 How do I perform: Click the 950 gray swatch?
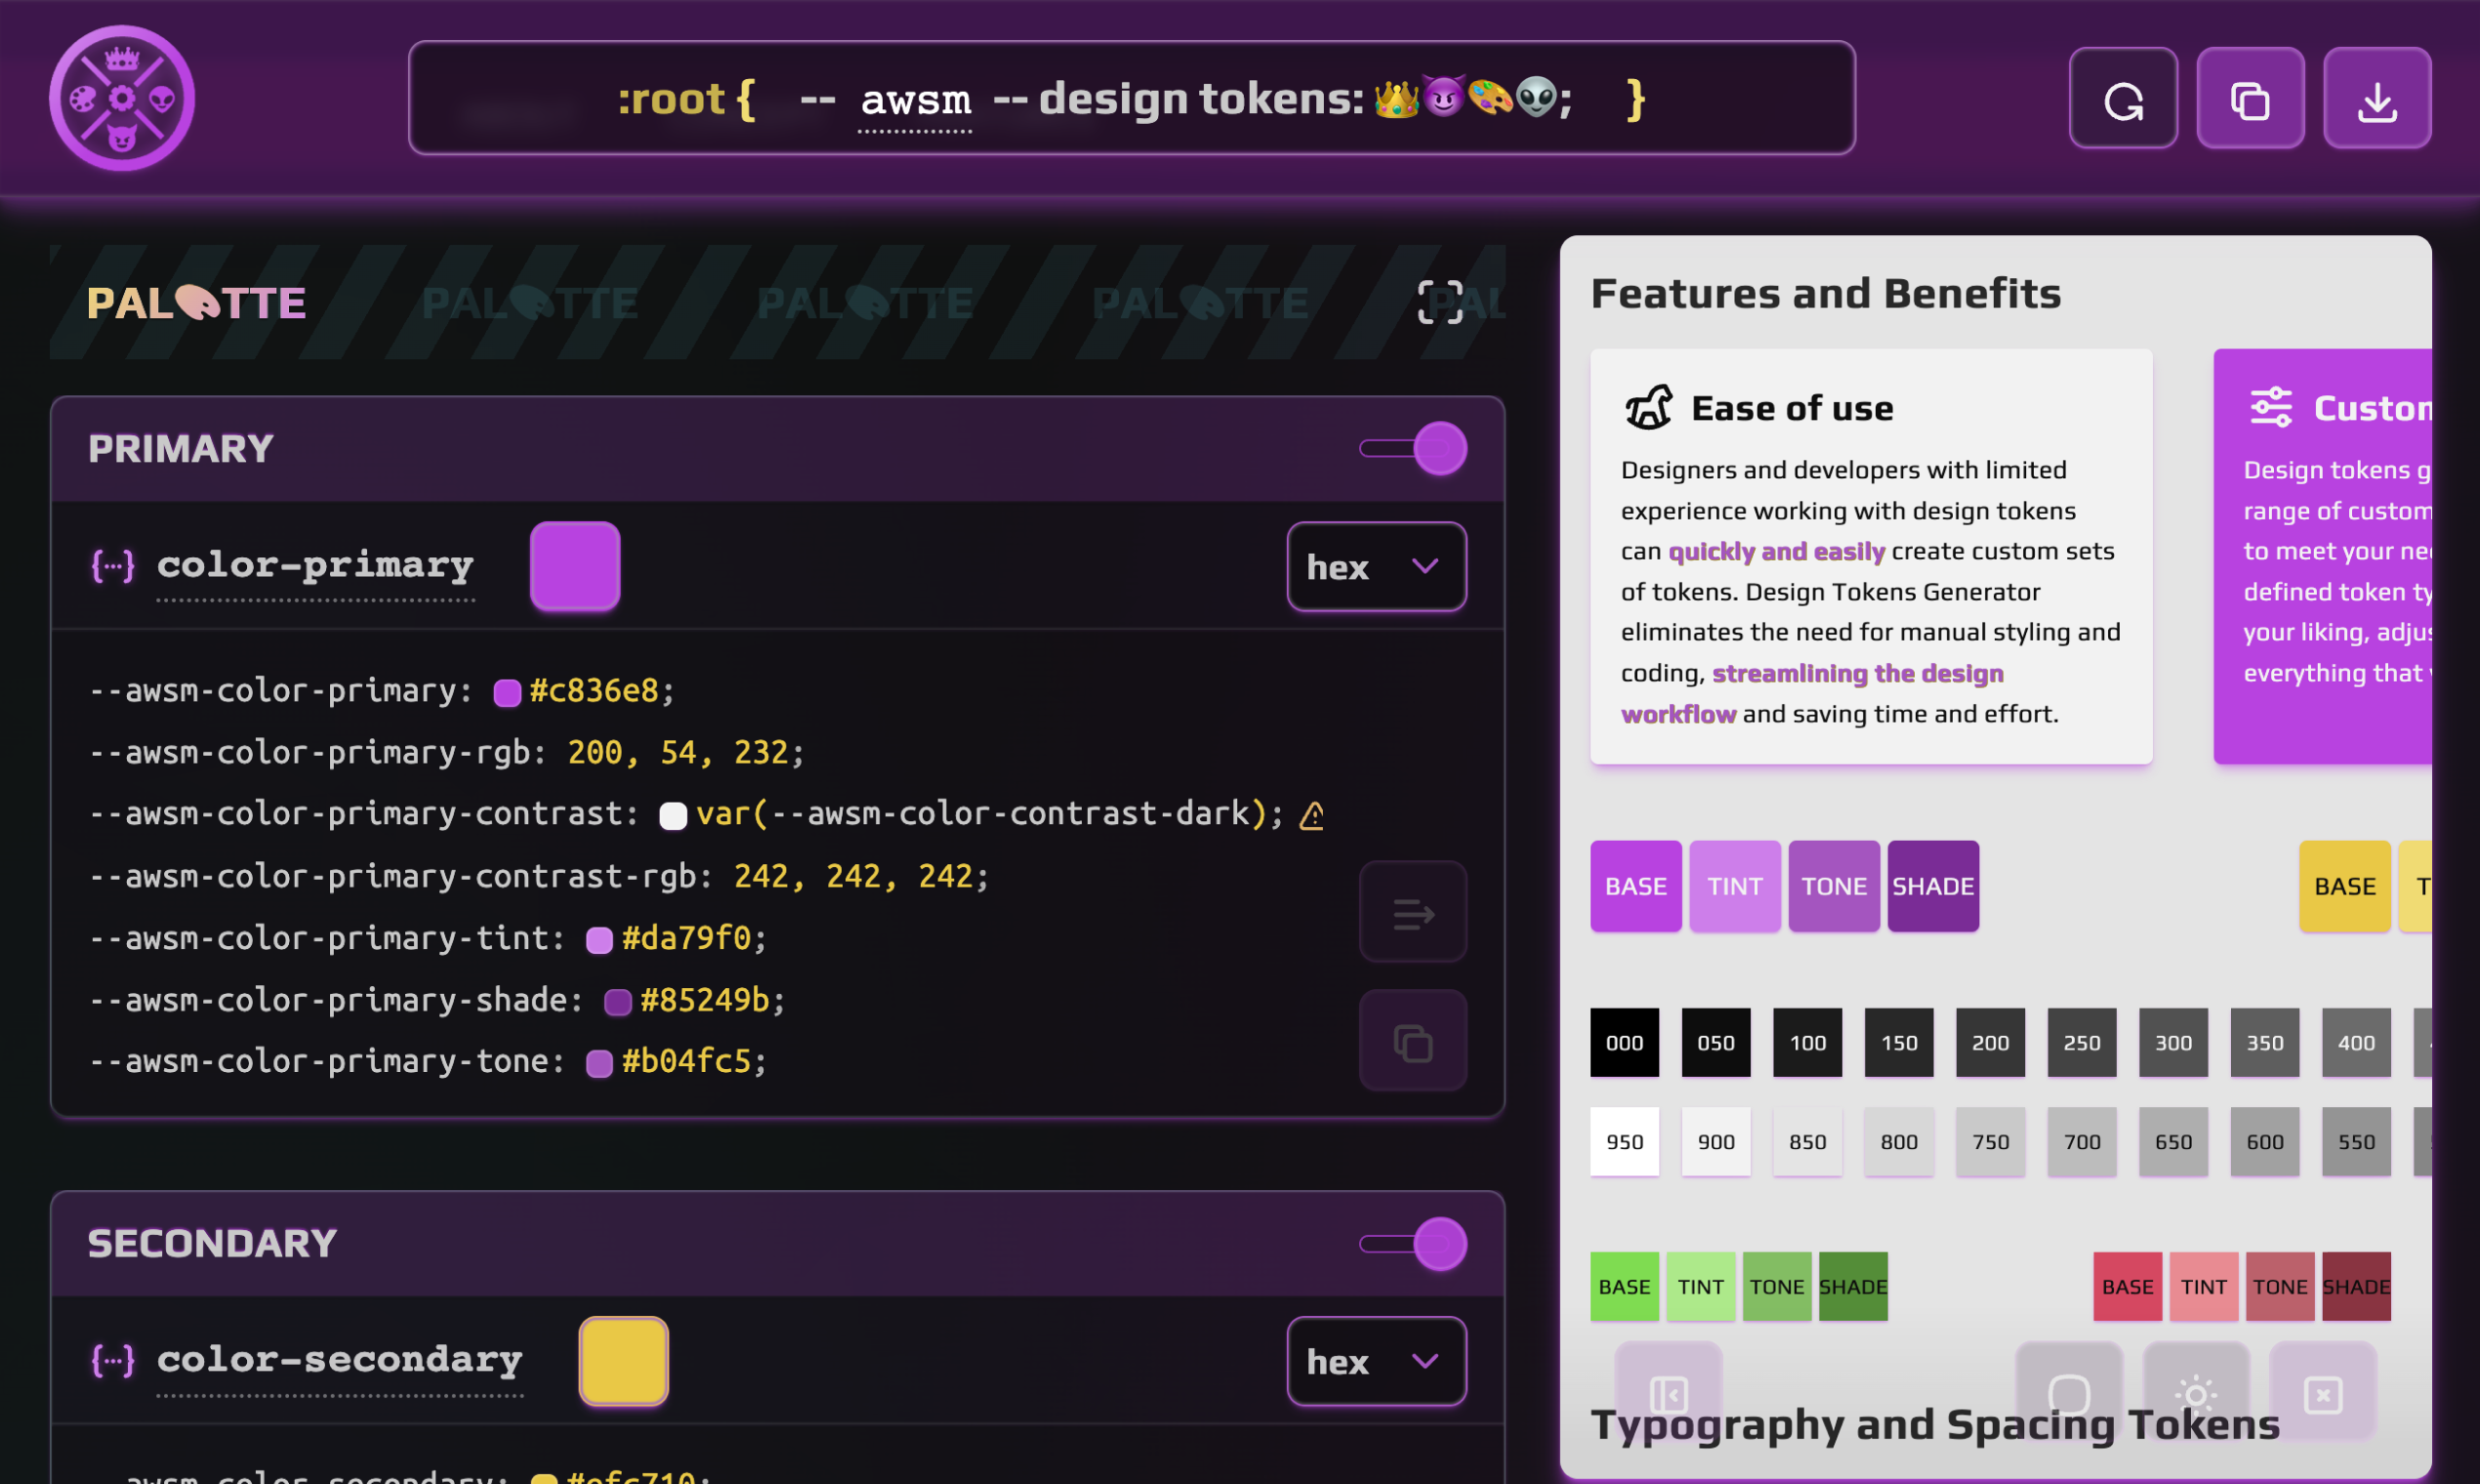pos(1625,1142)
